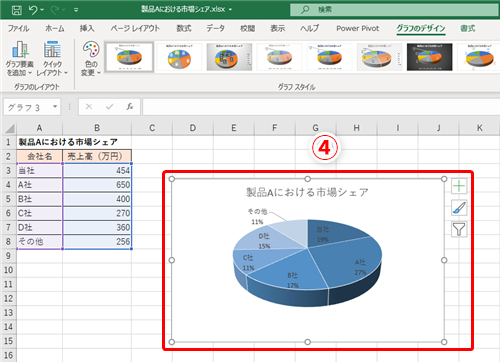Click cell with value 270
The width and height of the screenshot is (500, 362).
pyautogui.click(x=97, y=213)
